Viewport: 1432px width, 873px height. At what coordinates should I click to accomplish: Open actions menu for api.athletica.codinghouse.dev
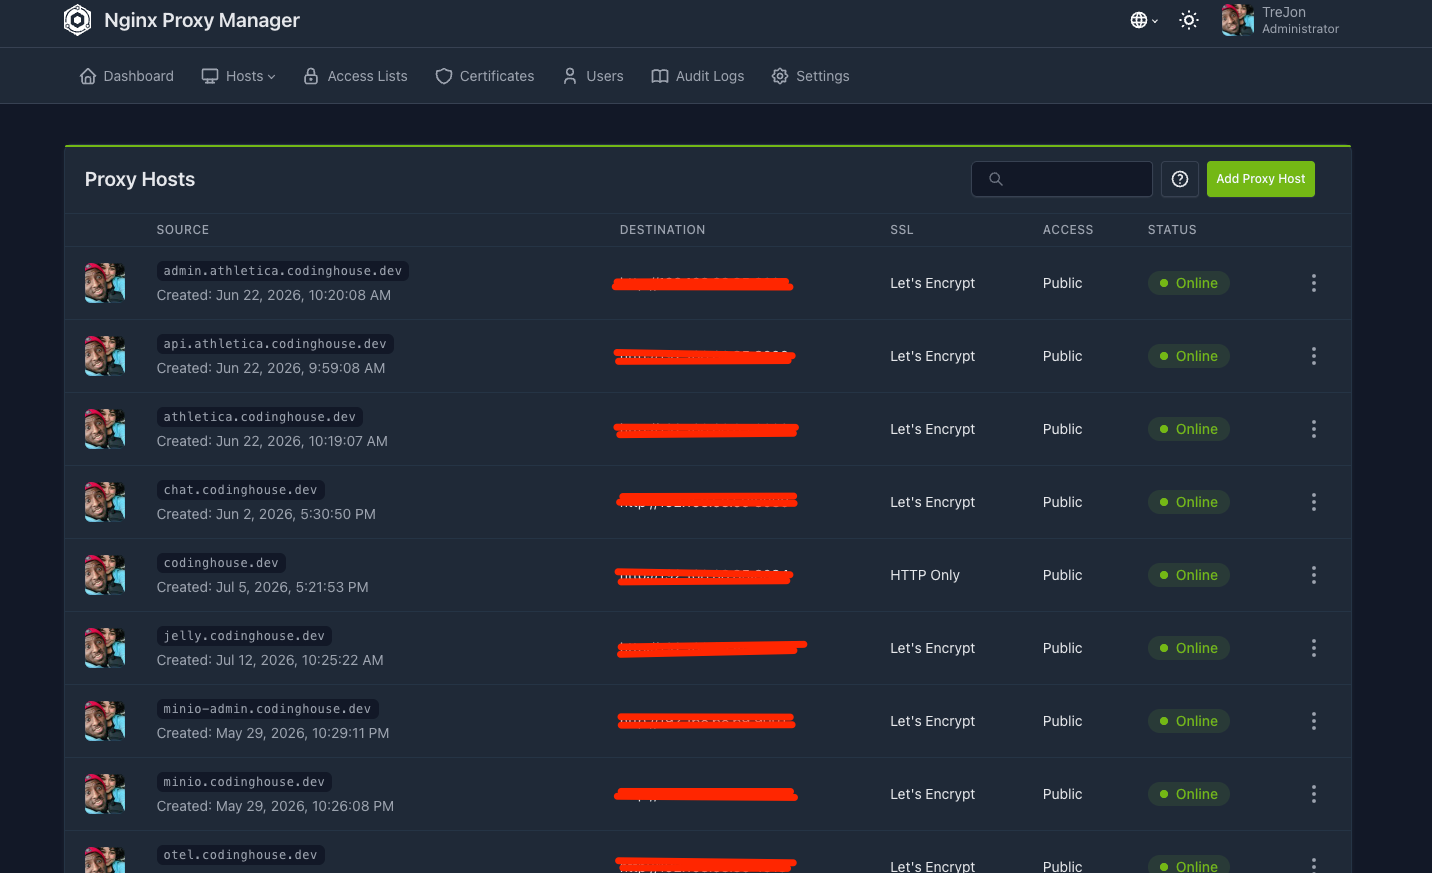1314,356
